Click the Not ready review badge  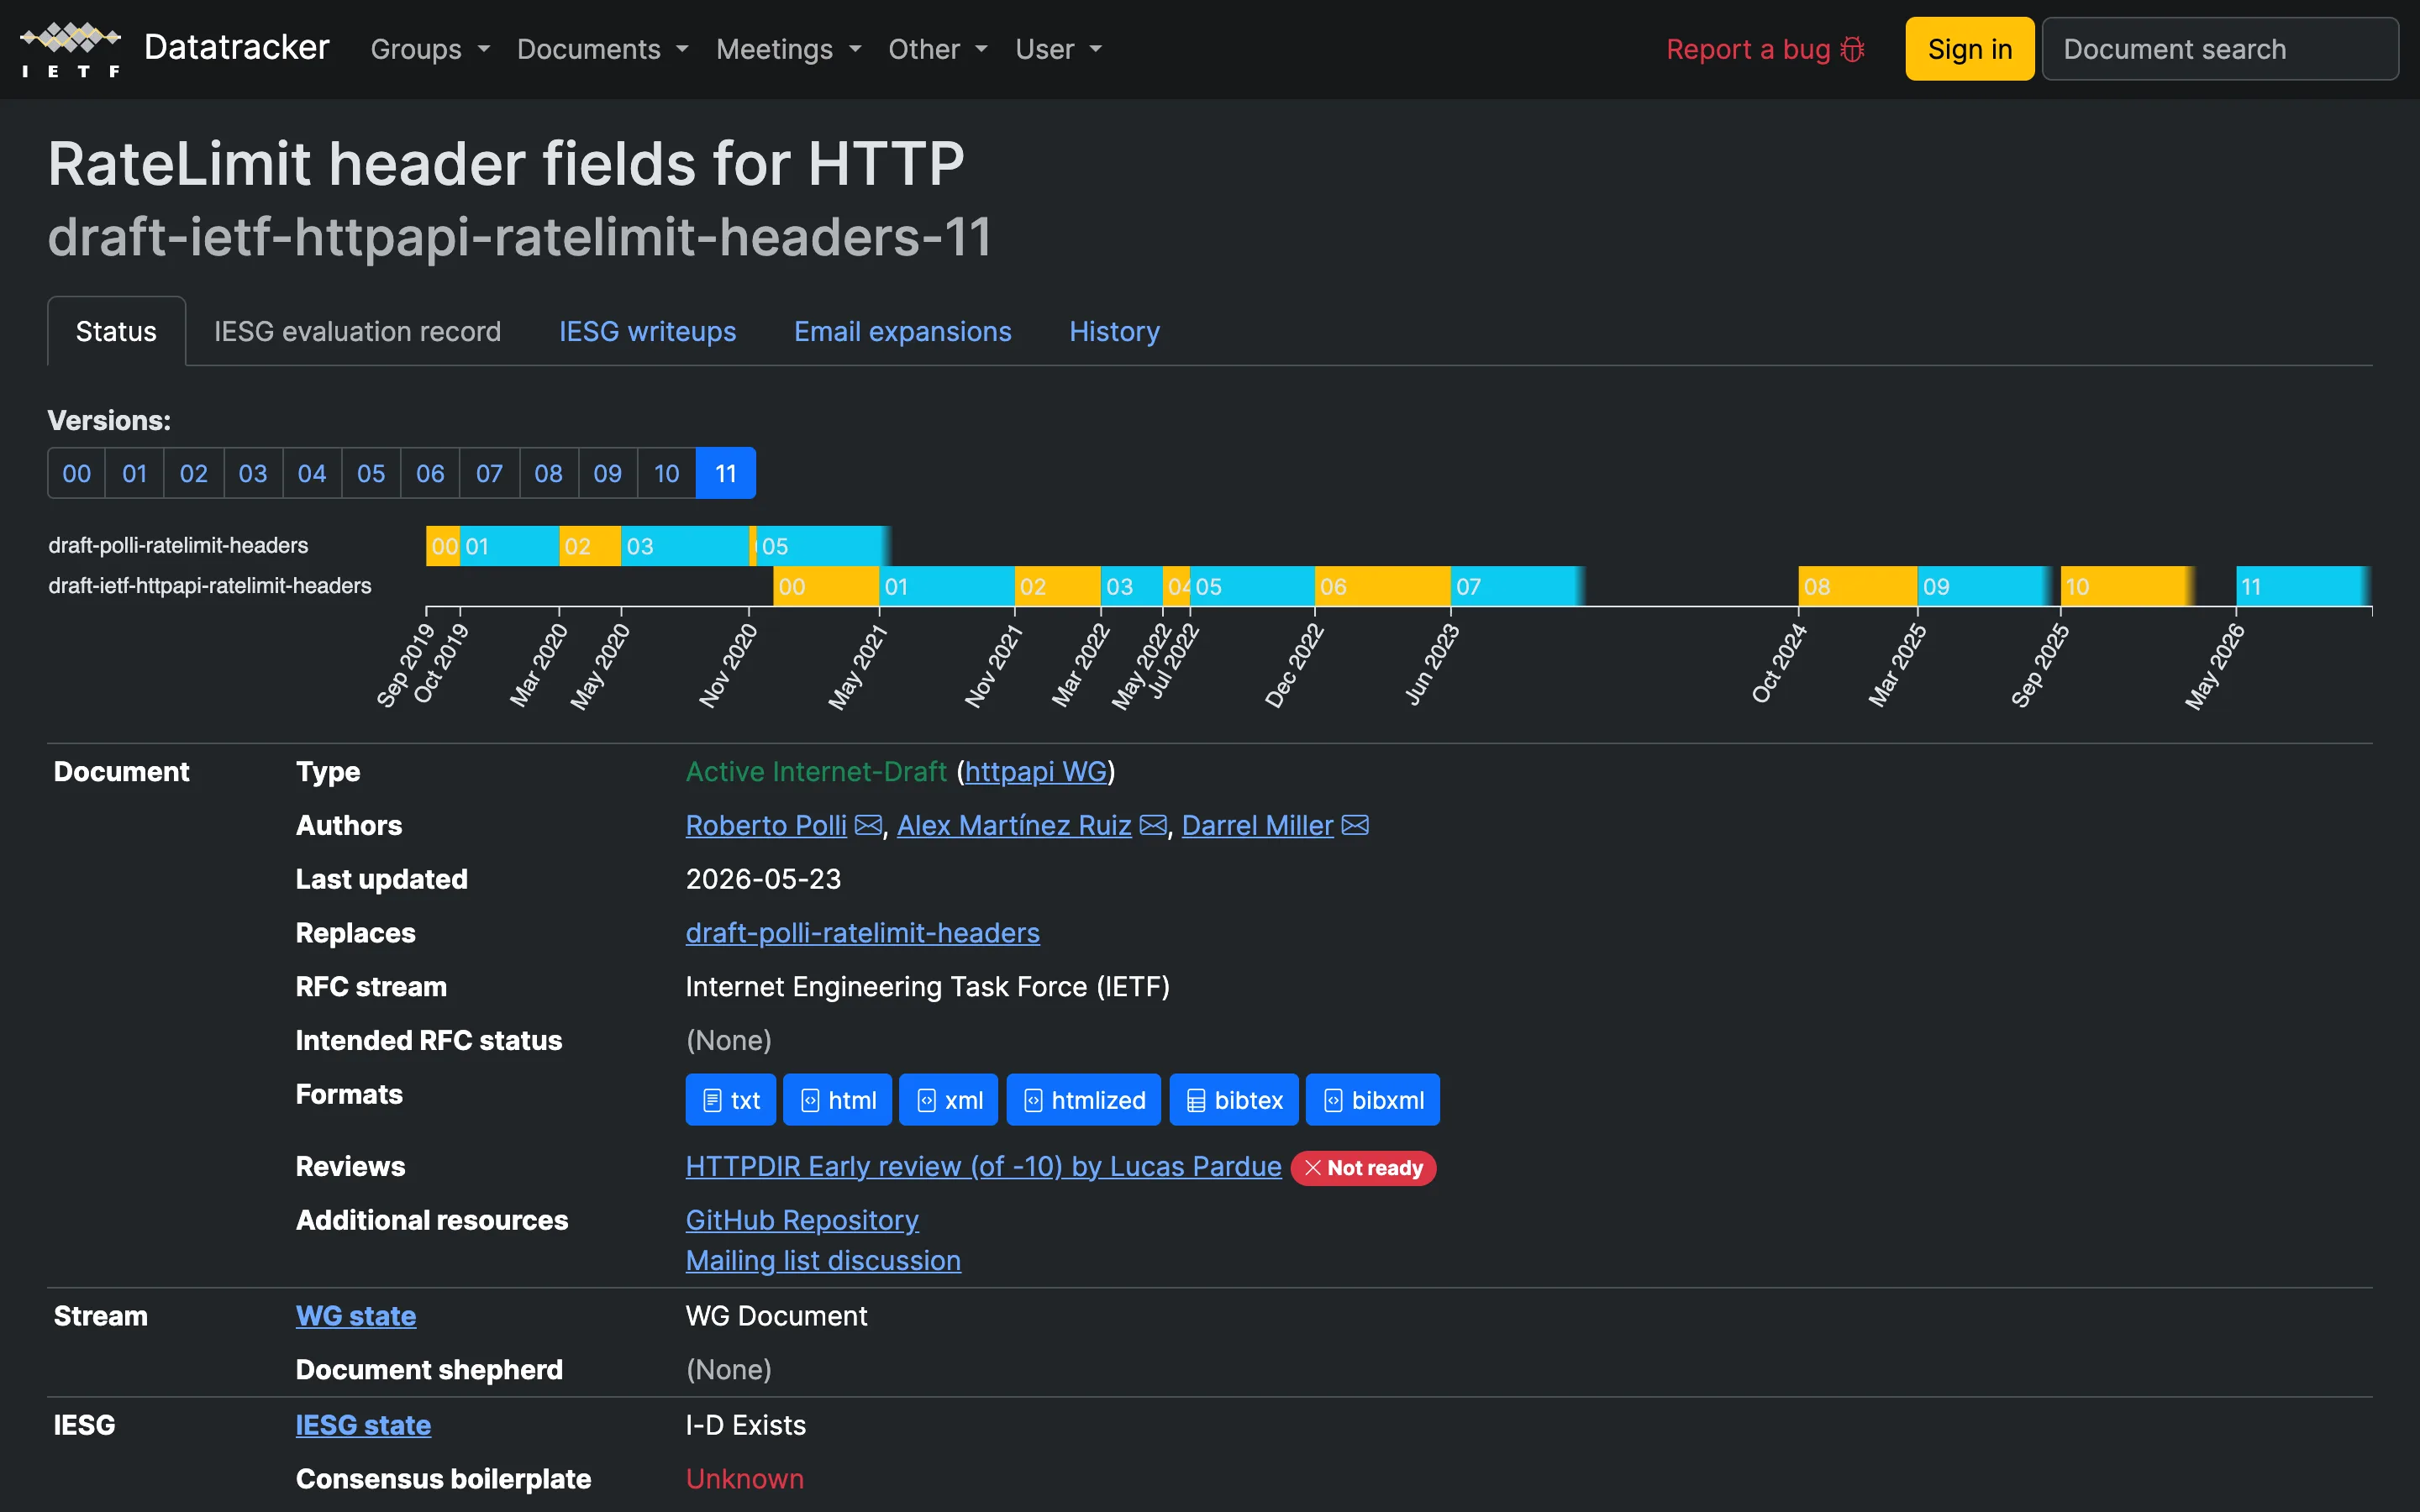pyautogui.click(x=1363, y=1168)
